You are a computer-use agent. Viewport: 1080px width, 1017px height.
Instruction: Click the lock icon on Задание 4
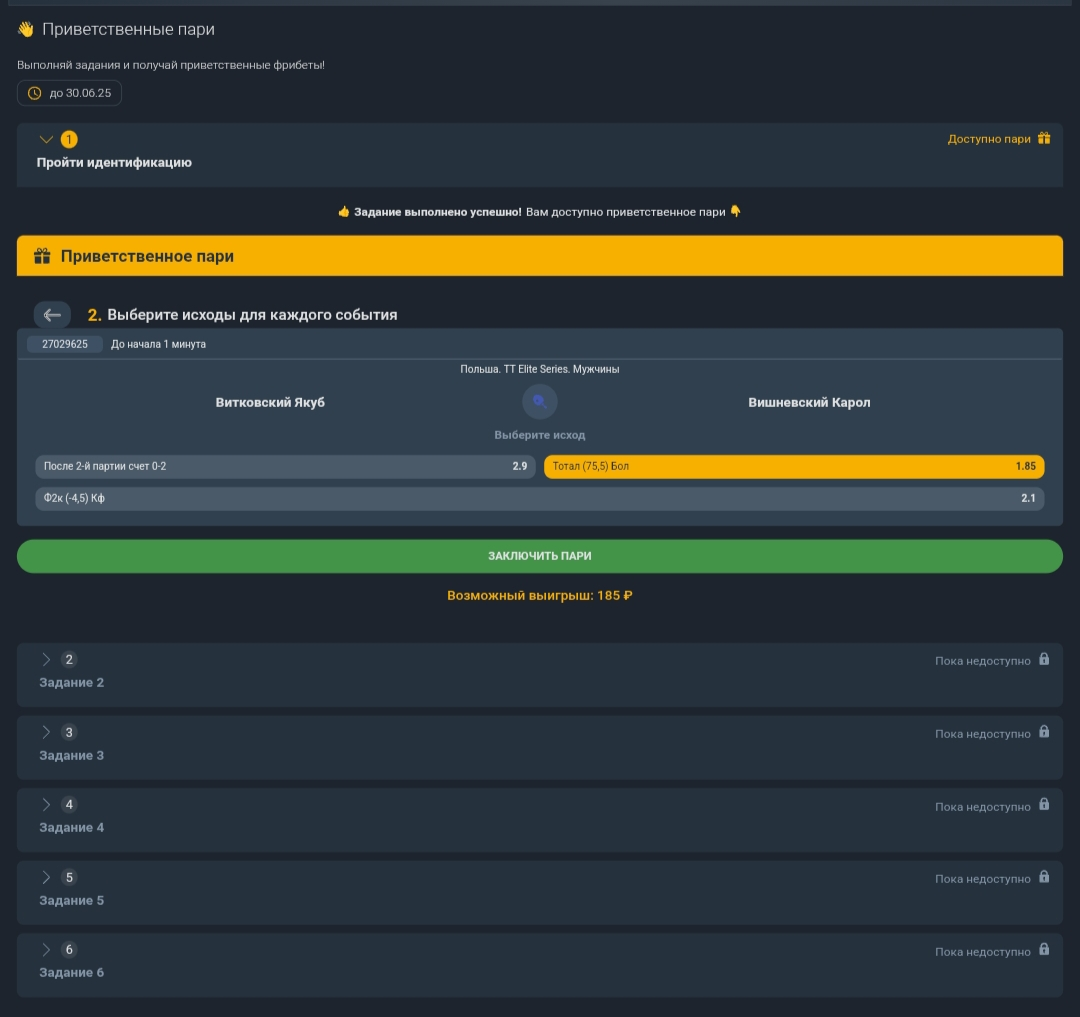(x=1044, y=805)
